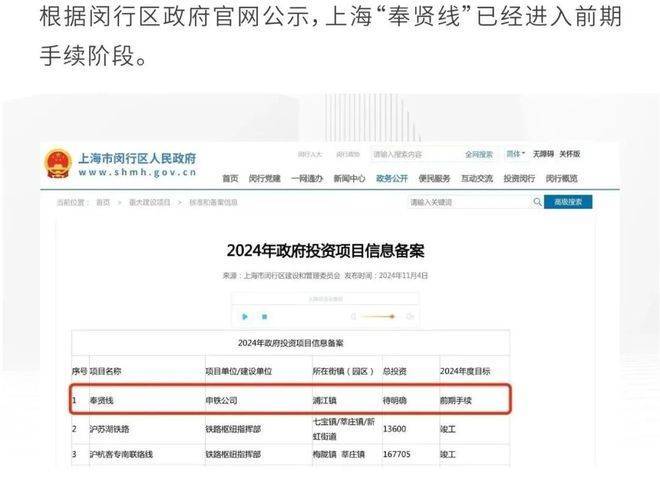660x477 pixels.
Task: Open the 闵行党建 navigation tab
Action: click(264, 178)
